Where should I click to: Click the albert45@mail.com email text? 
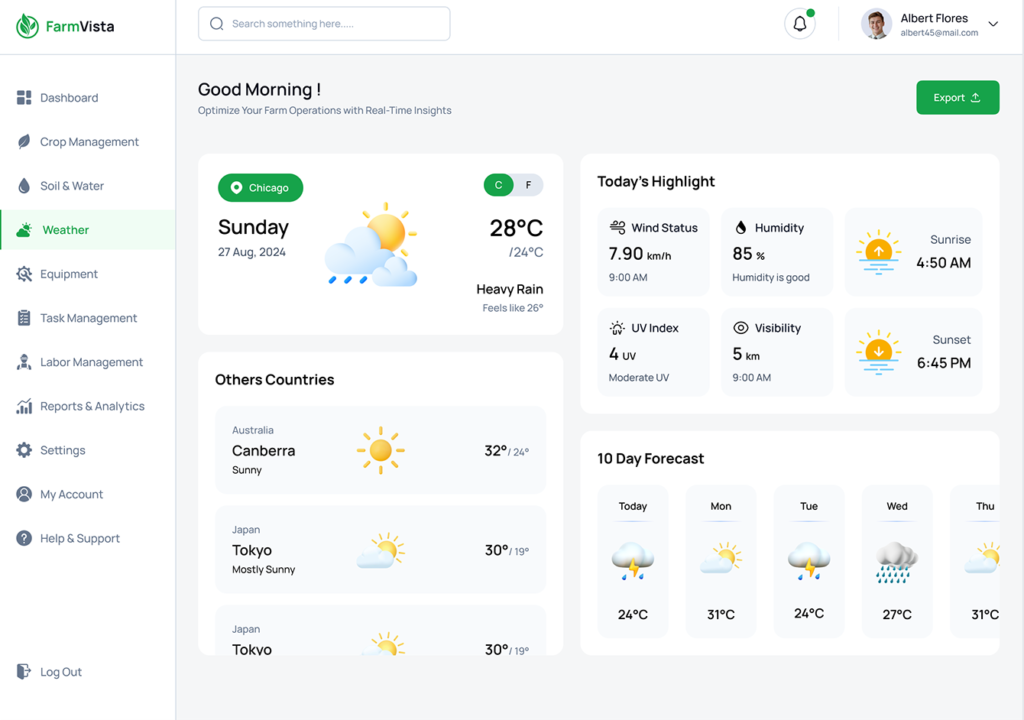939,33
